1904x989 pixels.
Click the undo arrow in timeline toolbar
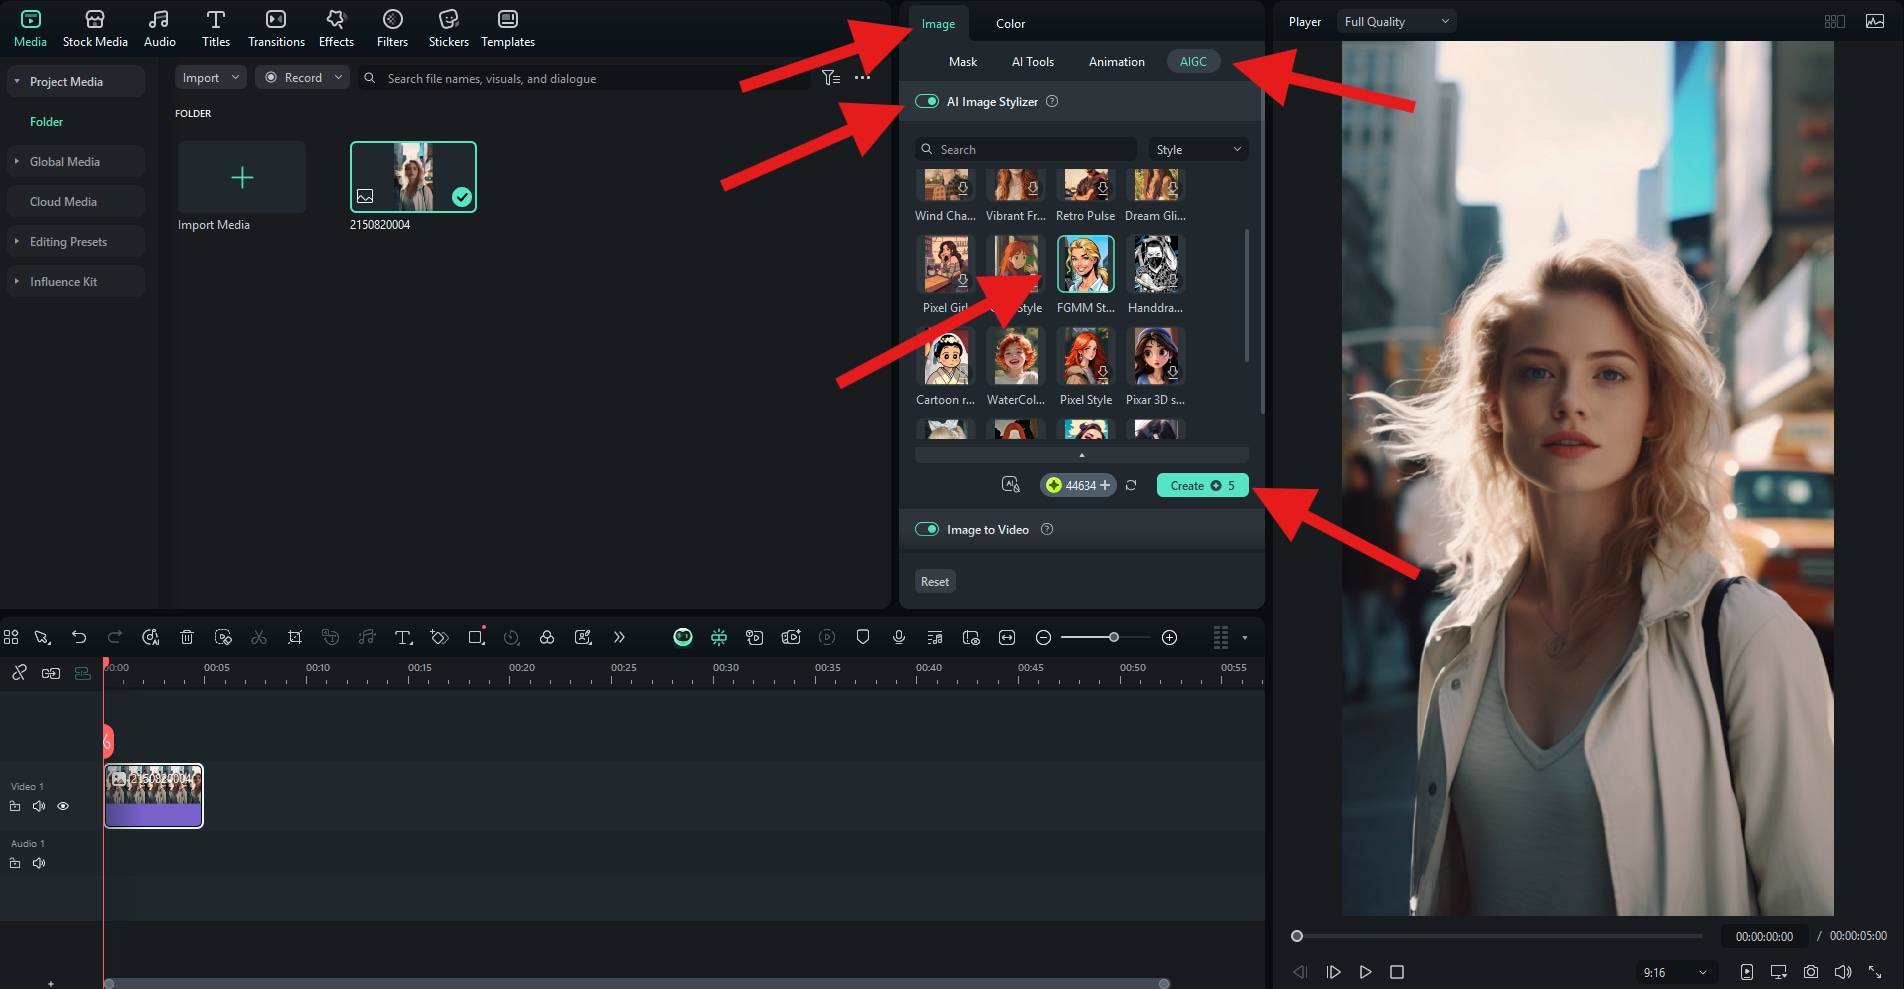click(x=79, y=637)
